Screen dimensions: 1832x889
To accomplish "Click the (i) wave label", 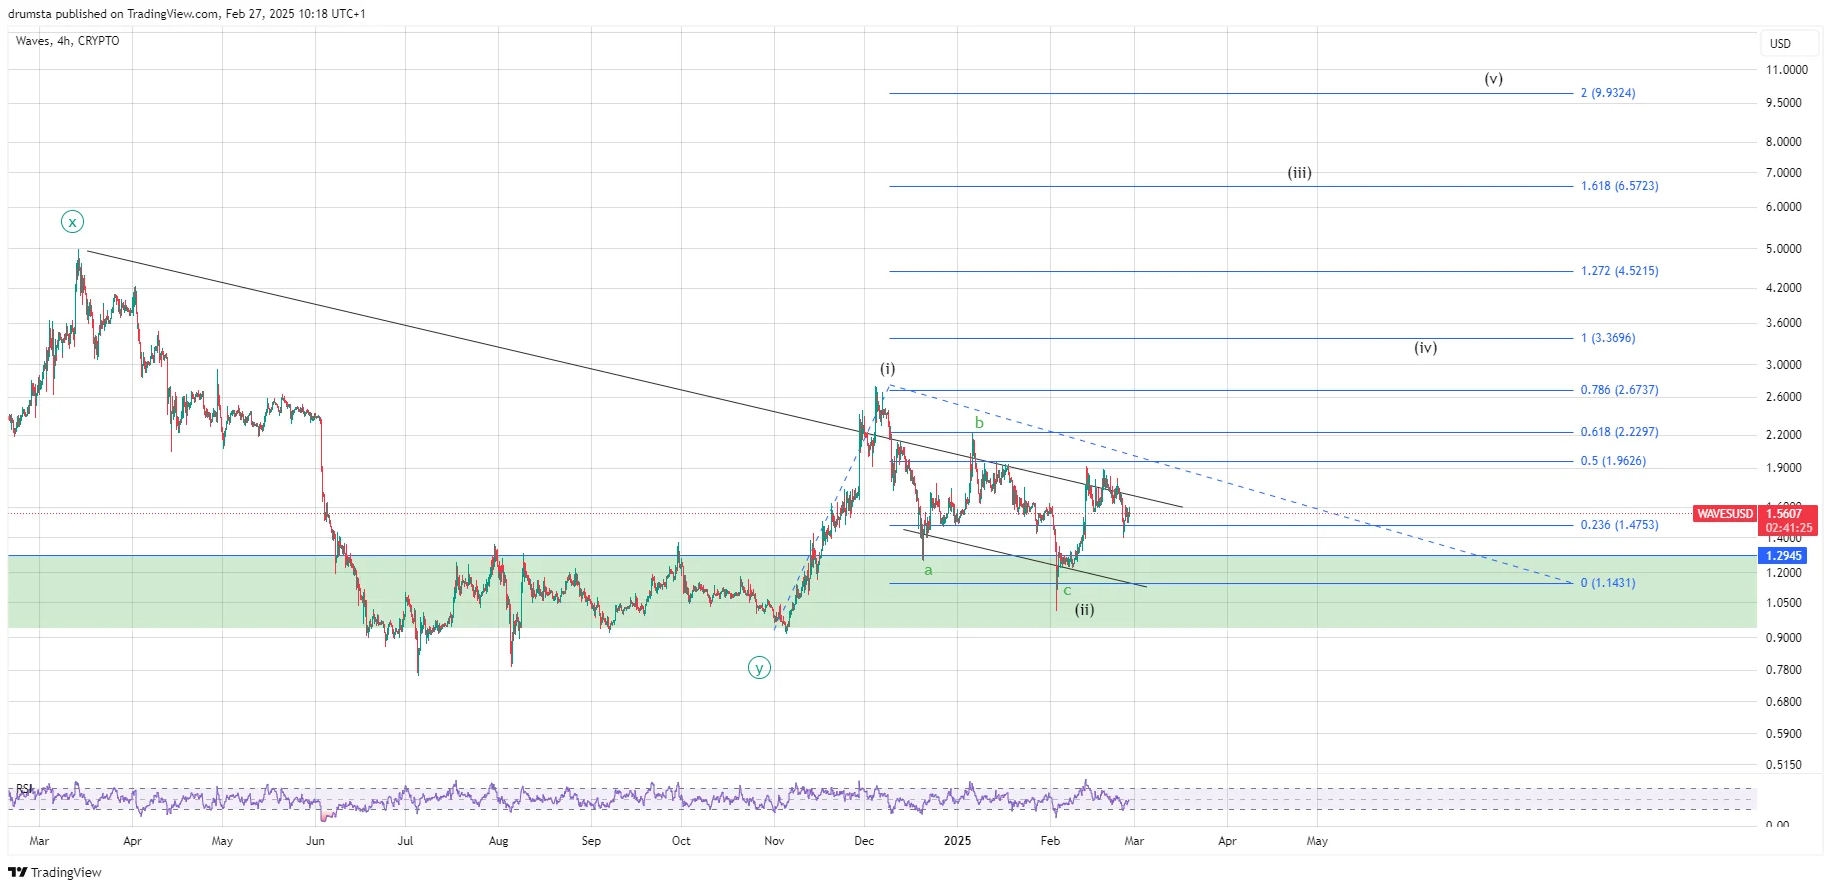I will click(888, 369).
